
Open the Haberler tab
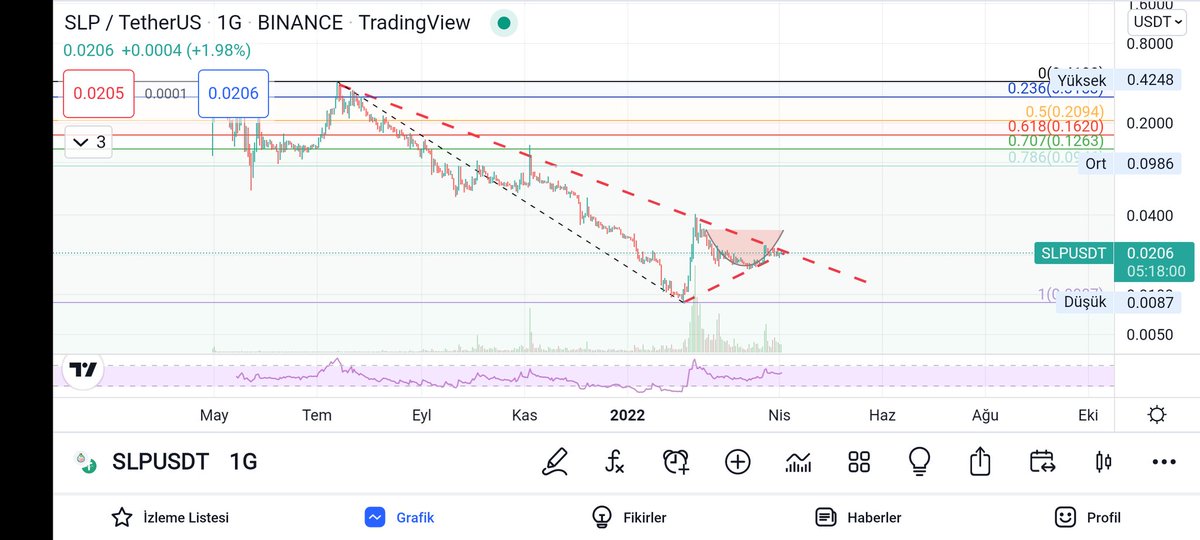(858, 517)
